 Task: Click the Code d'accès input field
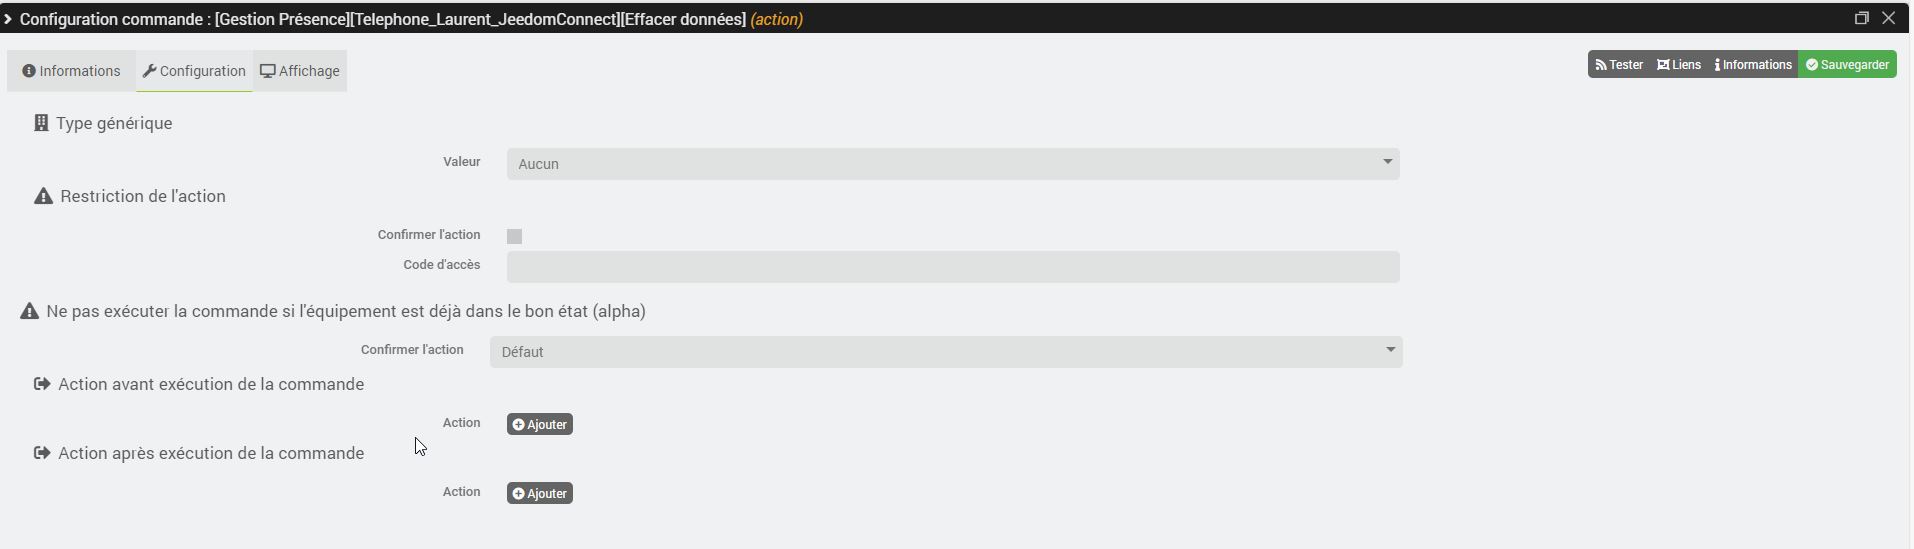click(952, 267)
